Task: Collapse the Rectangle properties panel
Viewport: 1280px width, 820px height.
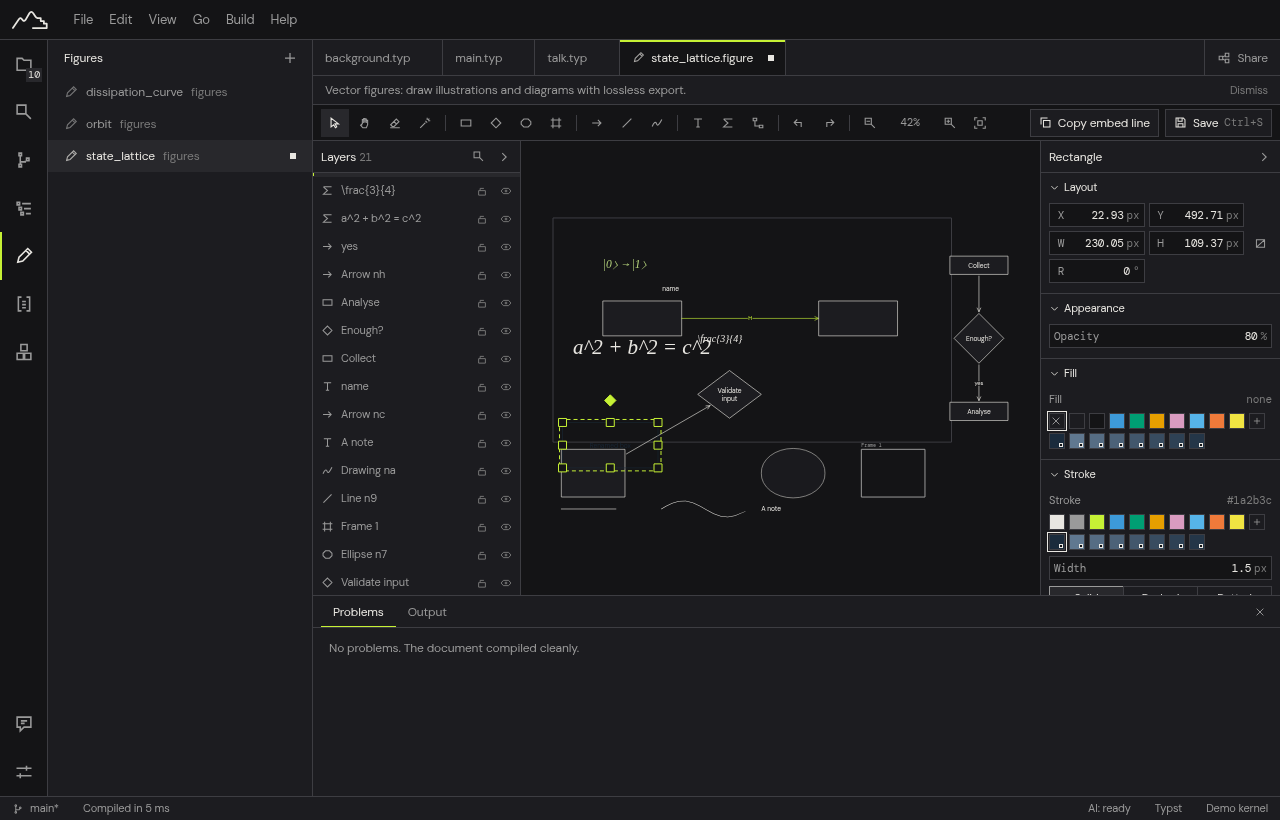Action: 1264,157
